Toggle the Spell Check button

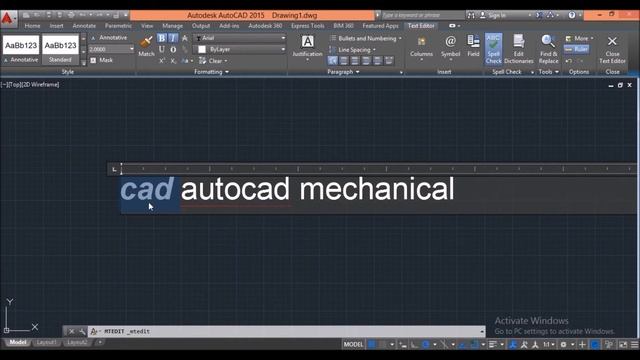click(x=493, y=49)
